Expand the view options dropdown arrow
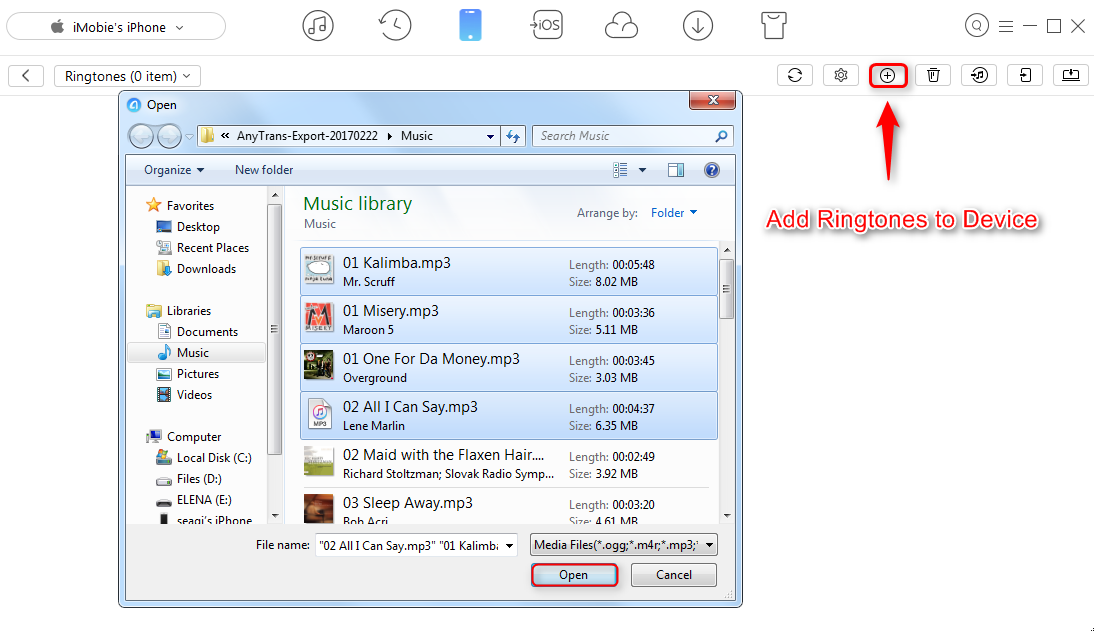This screenshot has height=631, width=1094. [x=643, y=170]
